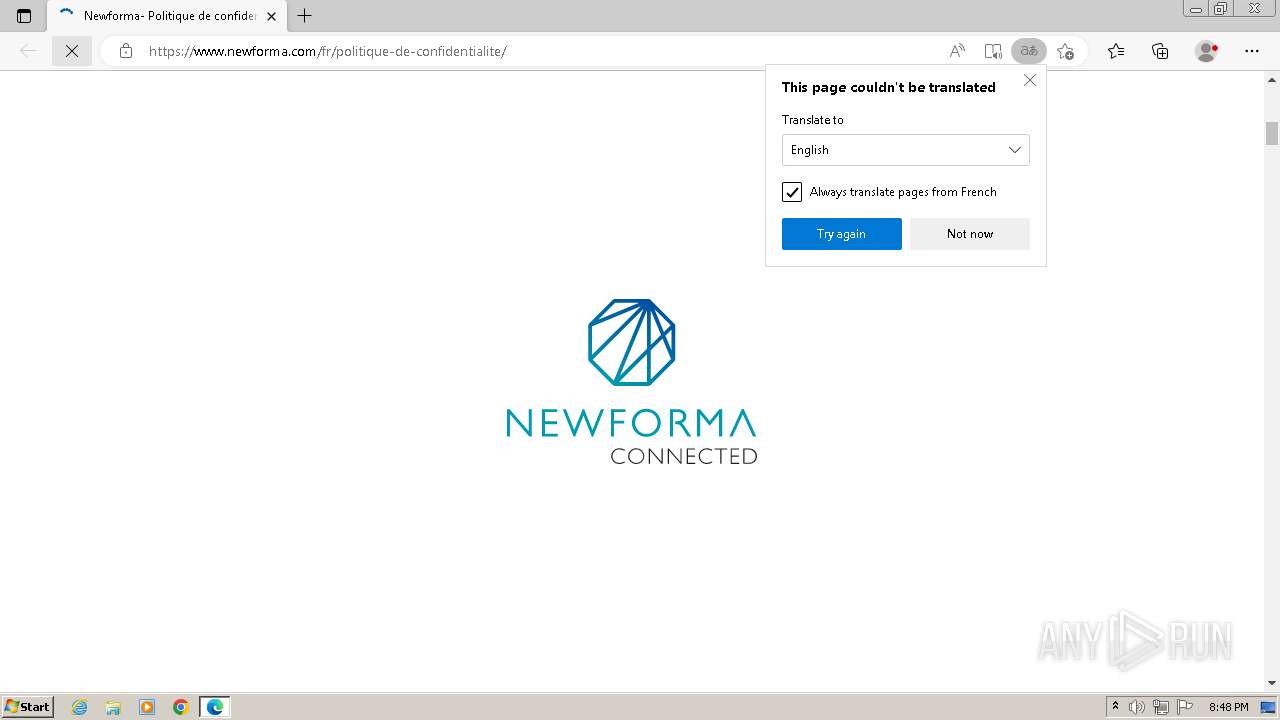Go back to previous page
Viewport: 1280px width, 720px height.
pyautogui.click(x=28, y=51)
